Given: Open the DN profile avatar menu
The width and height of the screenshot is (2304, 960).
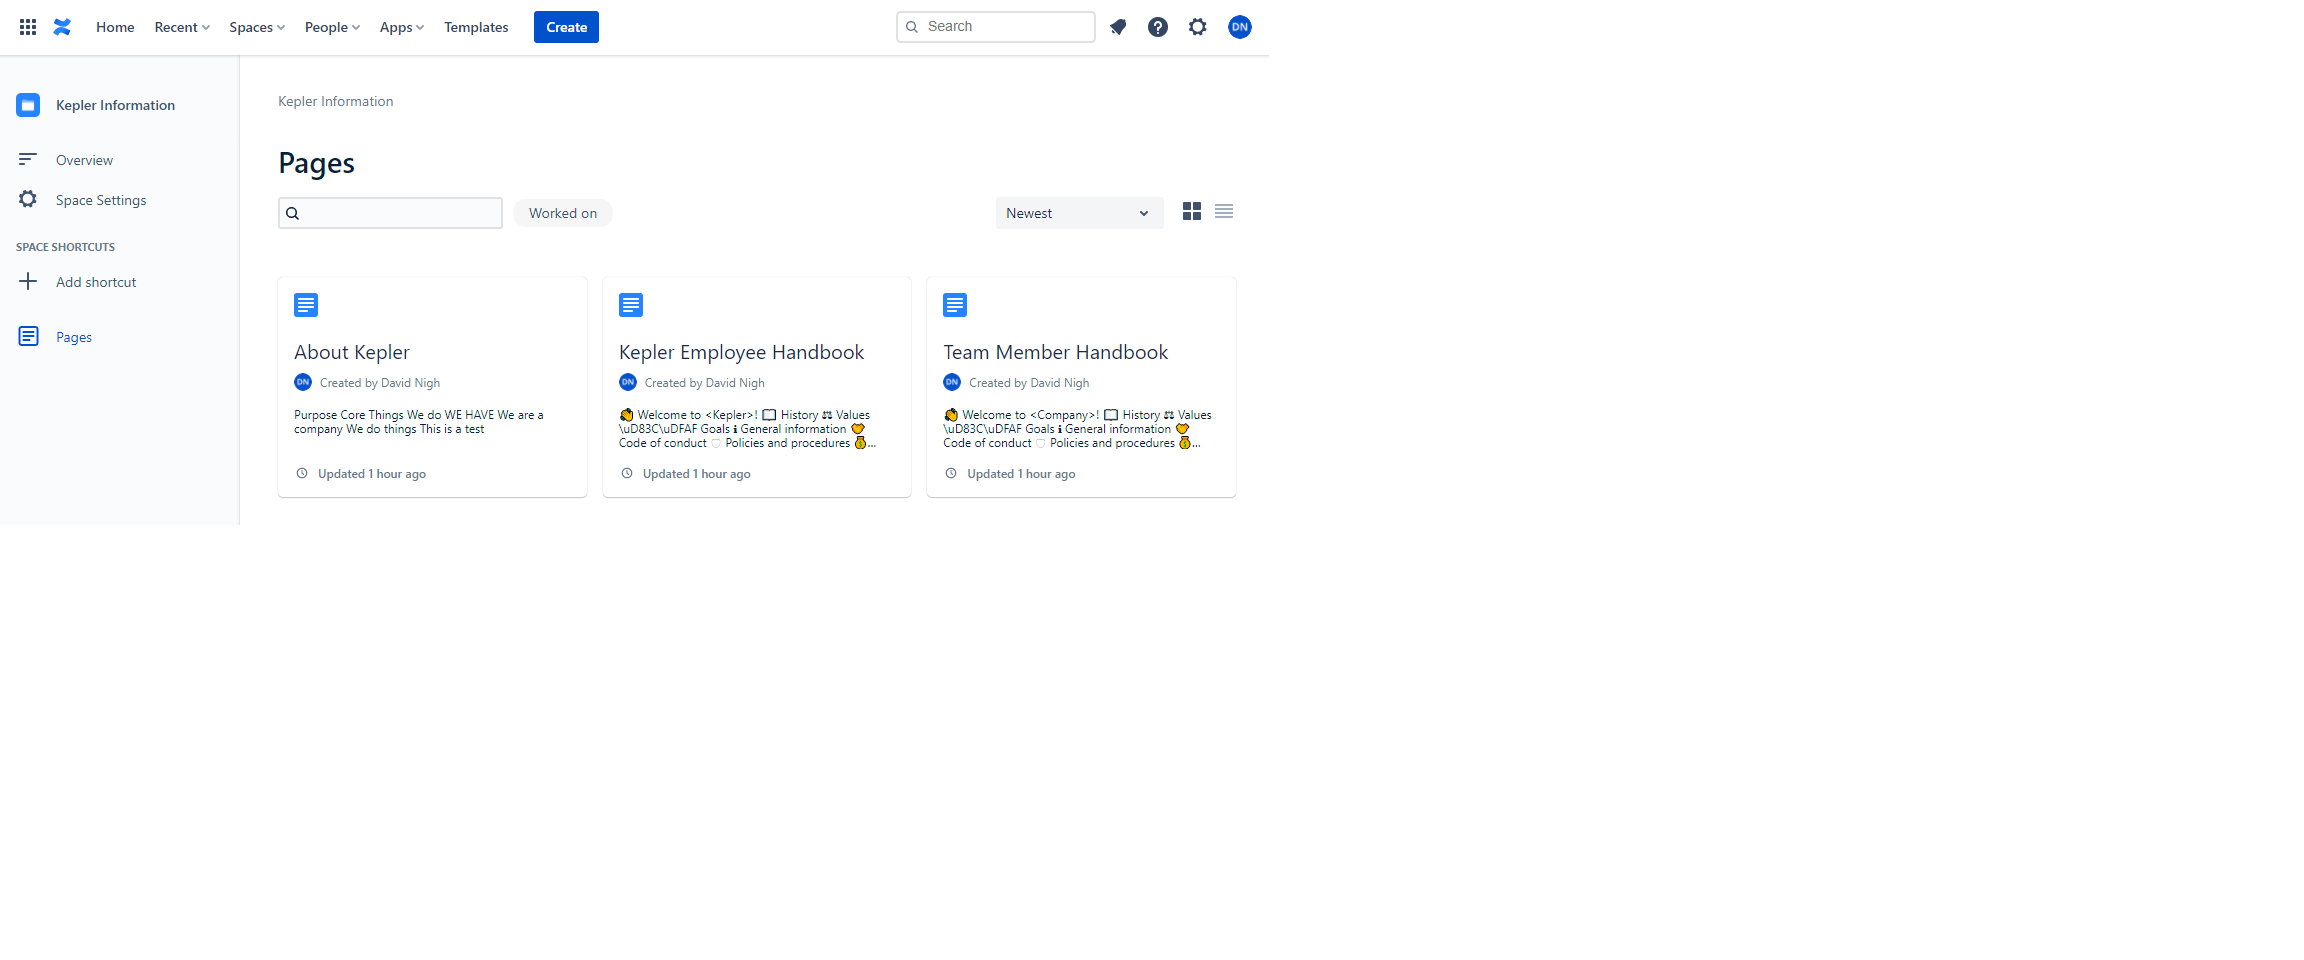Looking at the screenshot, I should pos(1240,27).
